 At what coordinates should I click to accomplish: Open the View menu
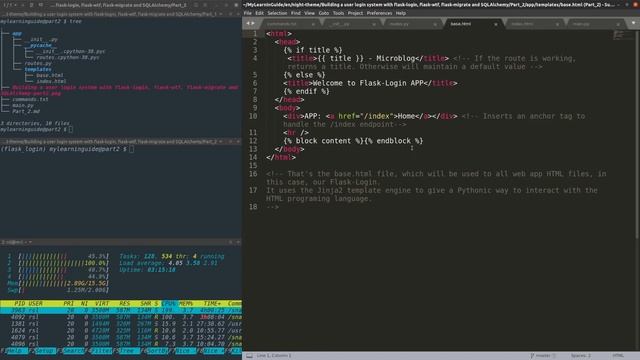click(309, 13)
